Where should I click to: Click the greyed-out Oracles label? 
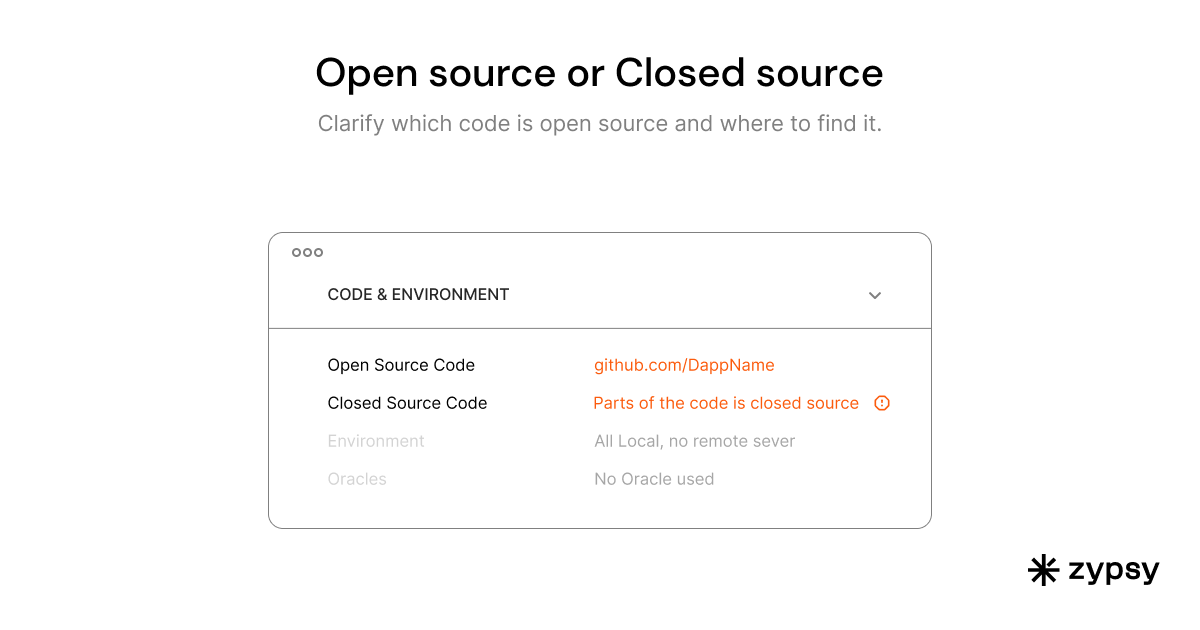click(x=357, y=479)
